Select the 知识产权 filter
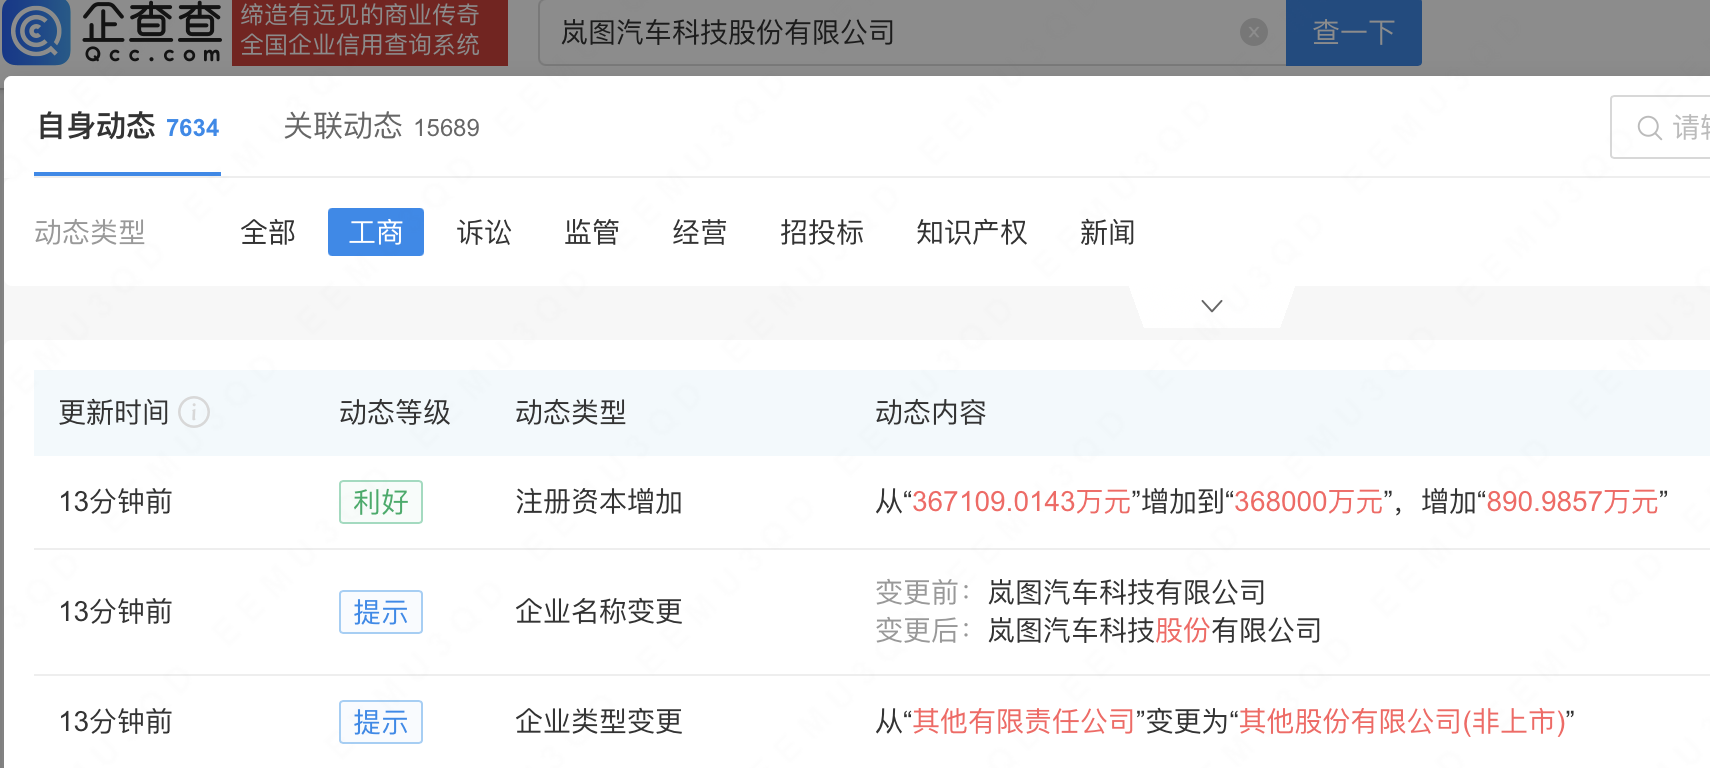The width and height of the screenshot is (1710, 768). [x=971, y=232]
